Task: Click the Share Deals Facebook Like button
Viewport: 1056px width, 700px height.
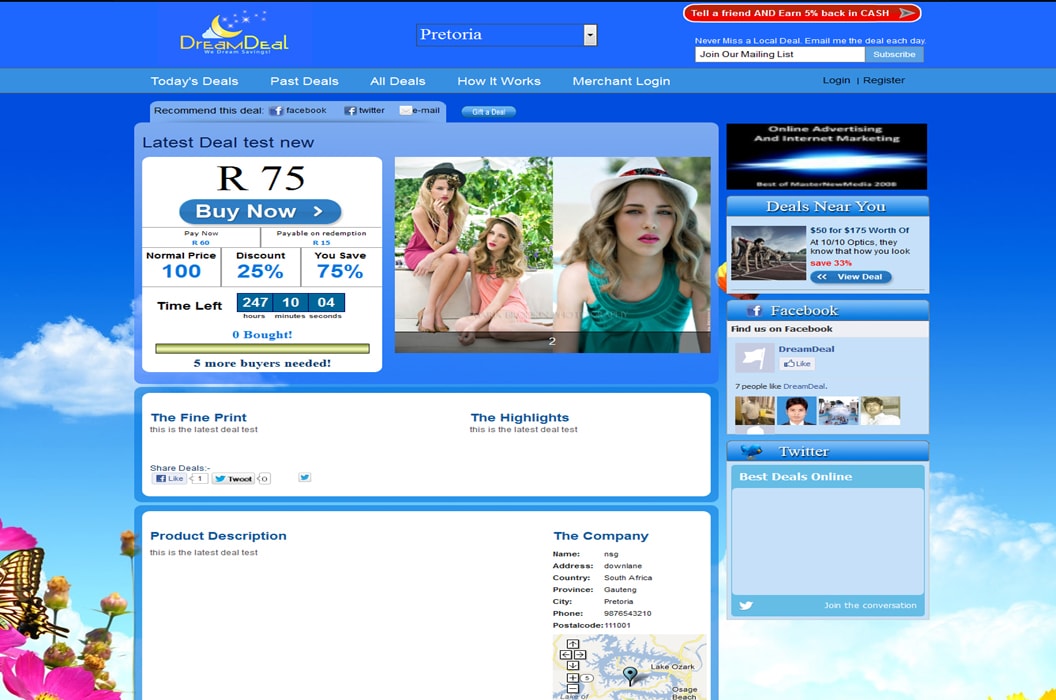Action: (x=169, y=478)
